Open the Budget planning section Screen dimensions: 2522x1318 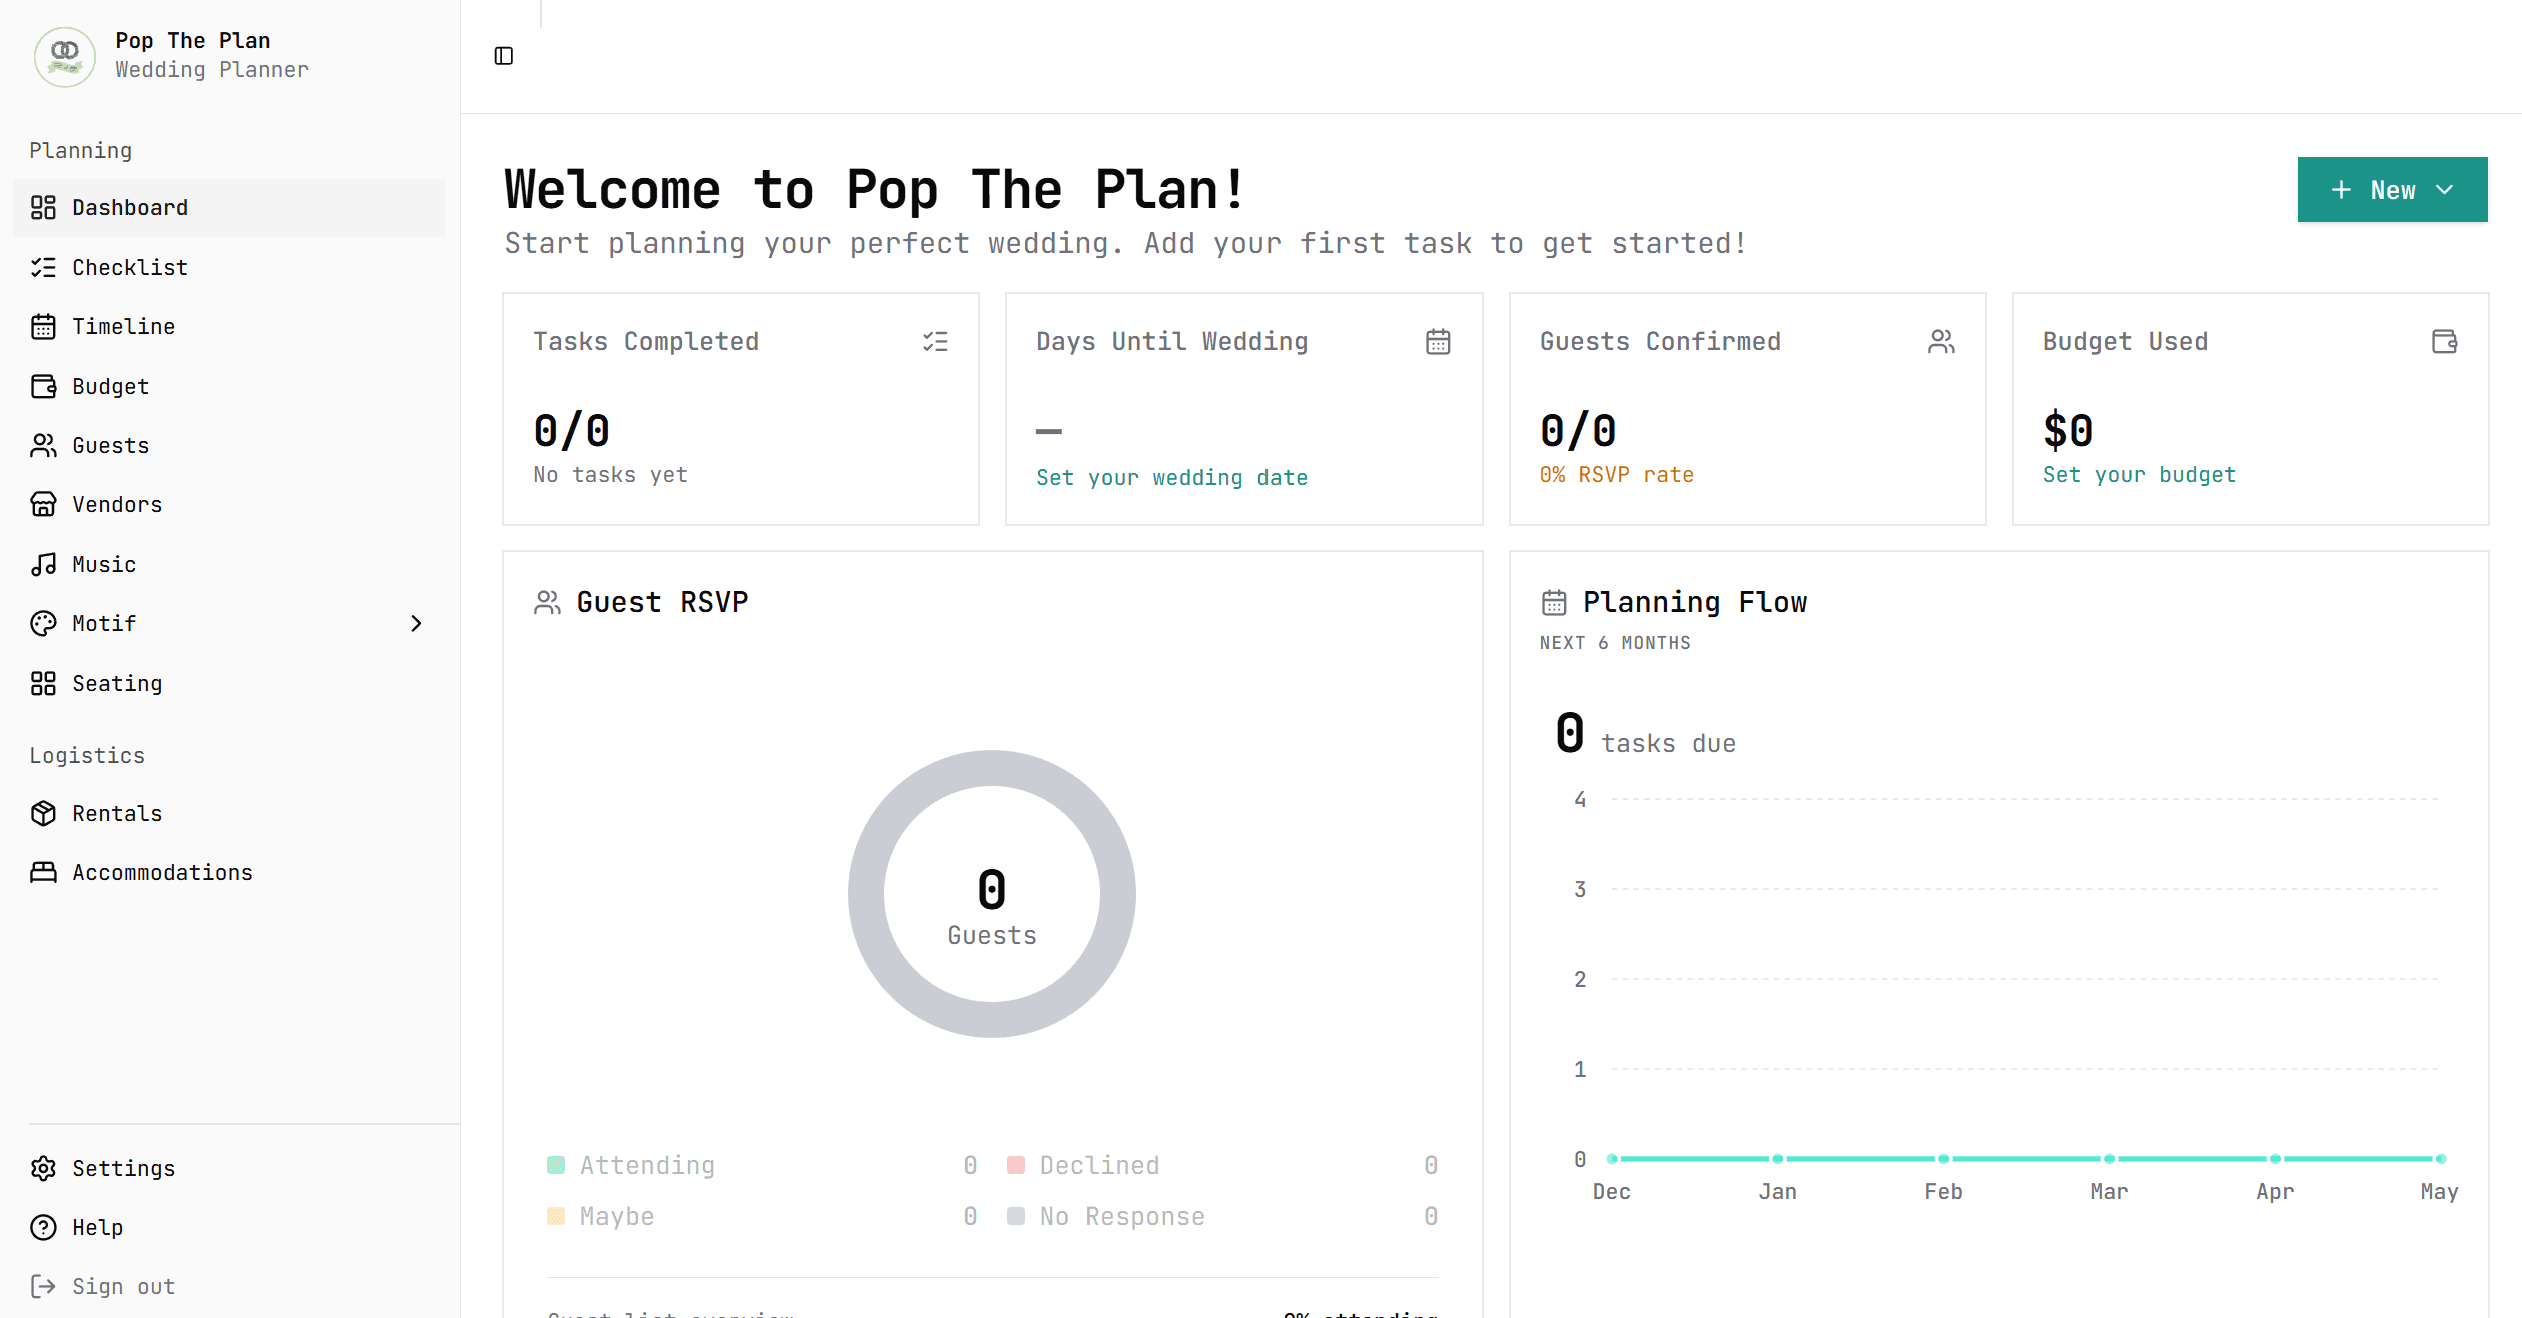tap(110, 386)
